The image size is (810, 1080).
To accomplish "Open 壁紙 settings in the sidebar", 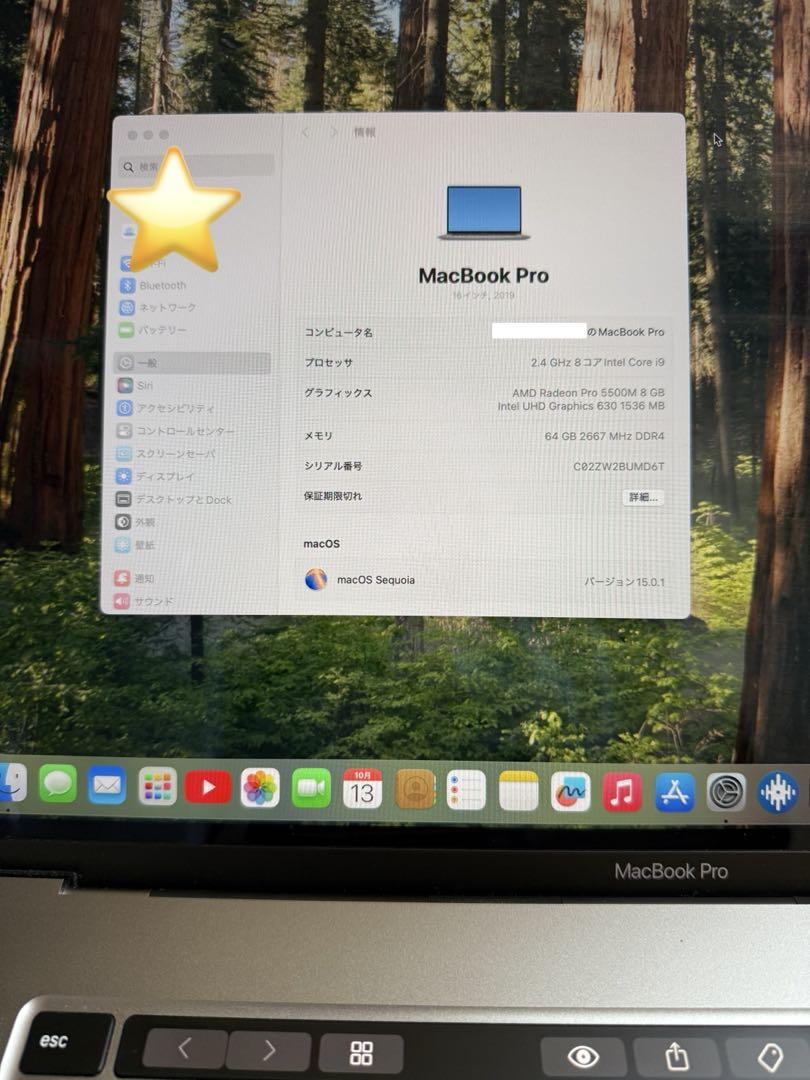I will tap(134, 545).
